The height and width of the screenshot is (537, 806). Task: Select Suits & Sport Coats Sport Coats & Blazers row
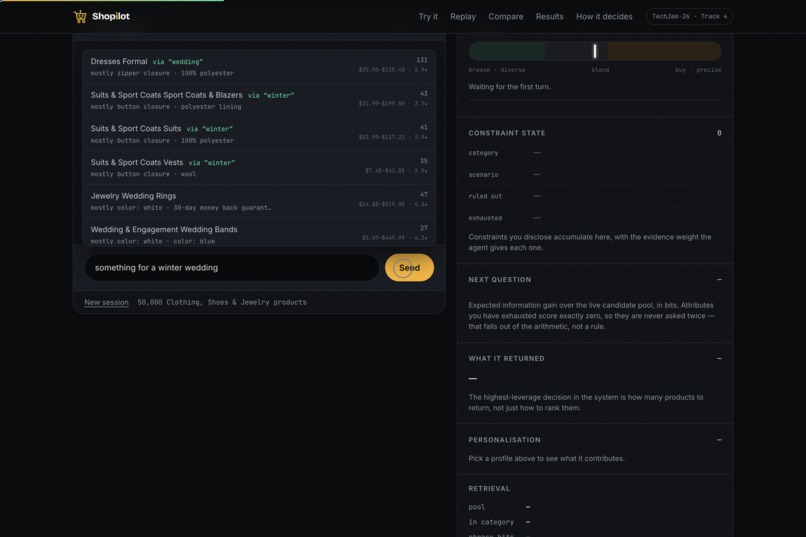click(x=259, y=100)
